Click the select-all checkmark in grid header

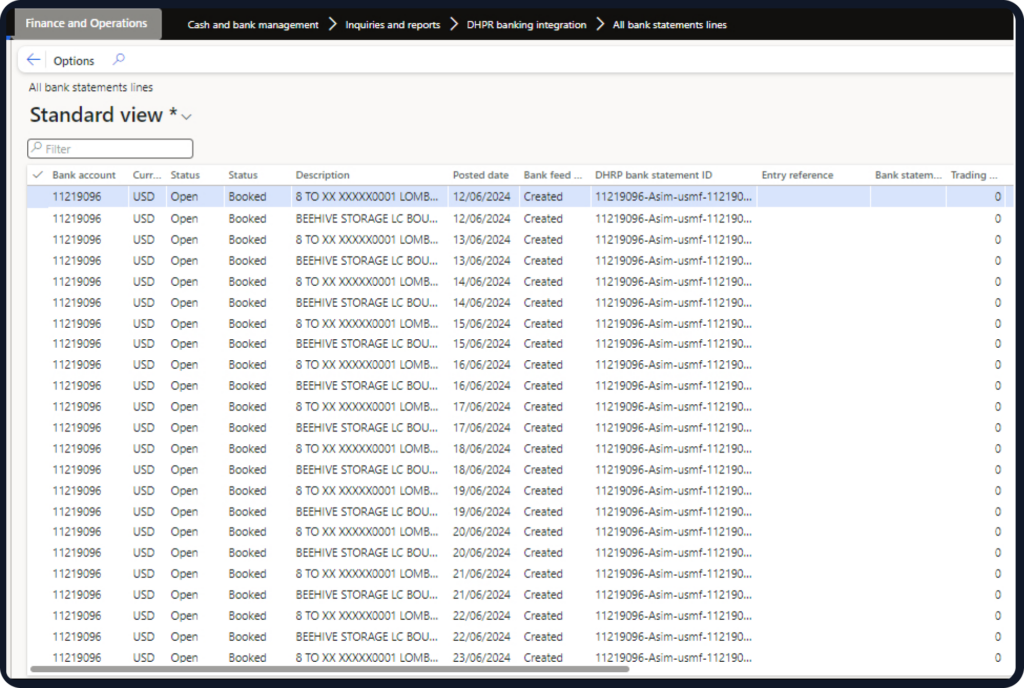coord(37,175)
